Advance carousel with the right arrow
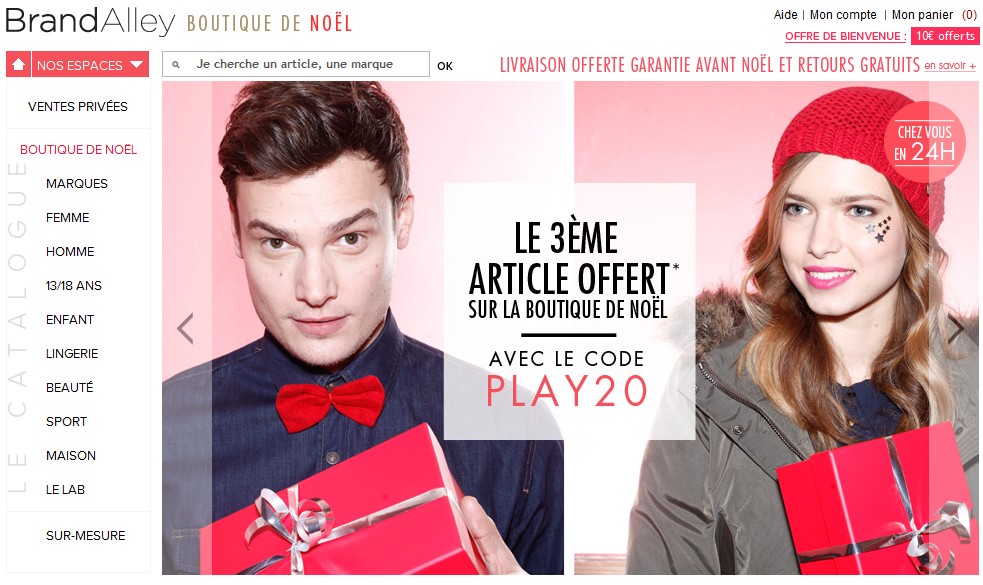This screenshot has height=585, width=983. pyautogui.click(x=955, y=328)
